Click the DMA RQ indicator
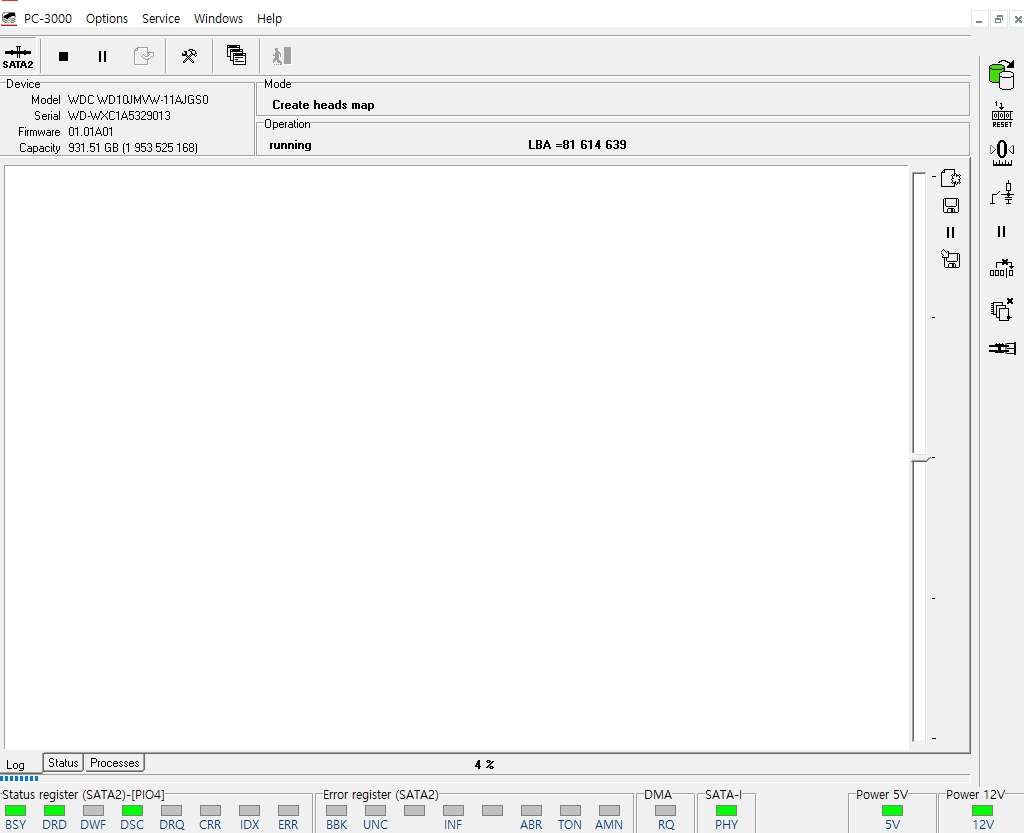This screenshot has height=833, width=1024. (665, 810)
